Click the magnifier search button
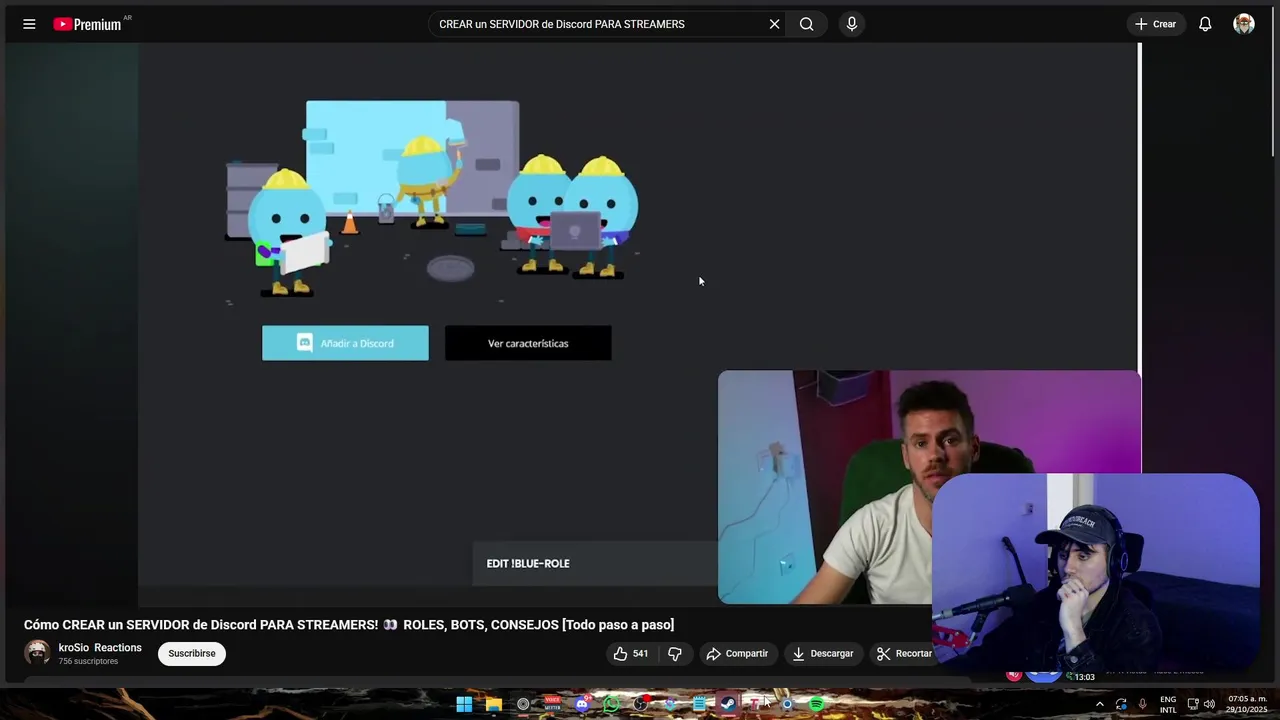The height and width of the screenshot is (720, 1280). pyautogui.click(x=806, y=24)
